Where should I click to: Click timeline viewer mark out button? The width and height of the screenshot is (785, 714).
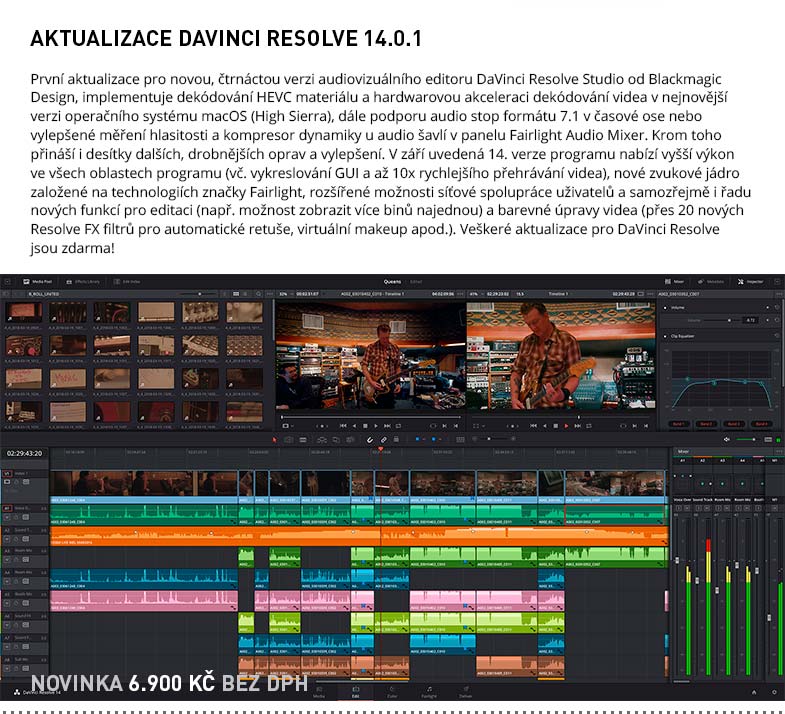click(646, 426)
